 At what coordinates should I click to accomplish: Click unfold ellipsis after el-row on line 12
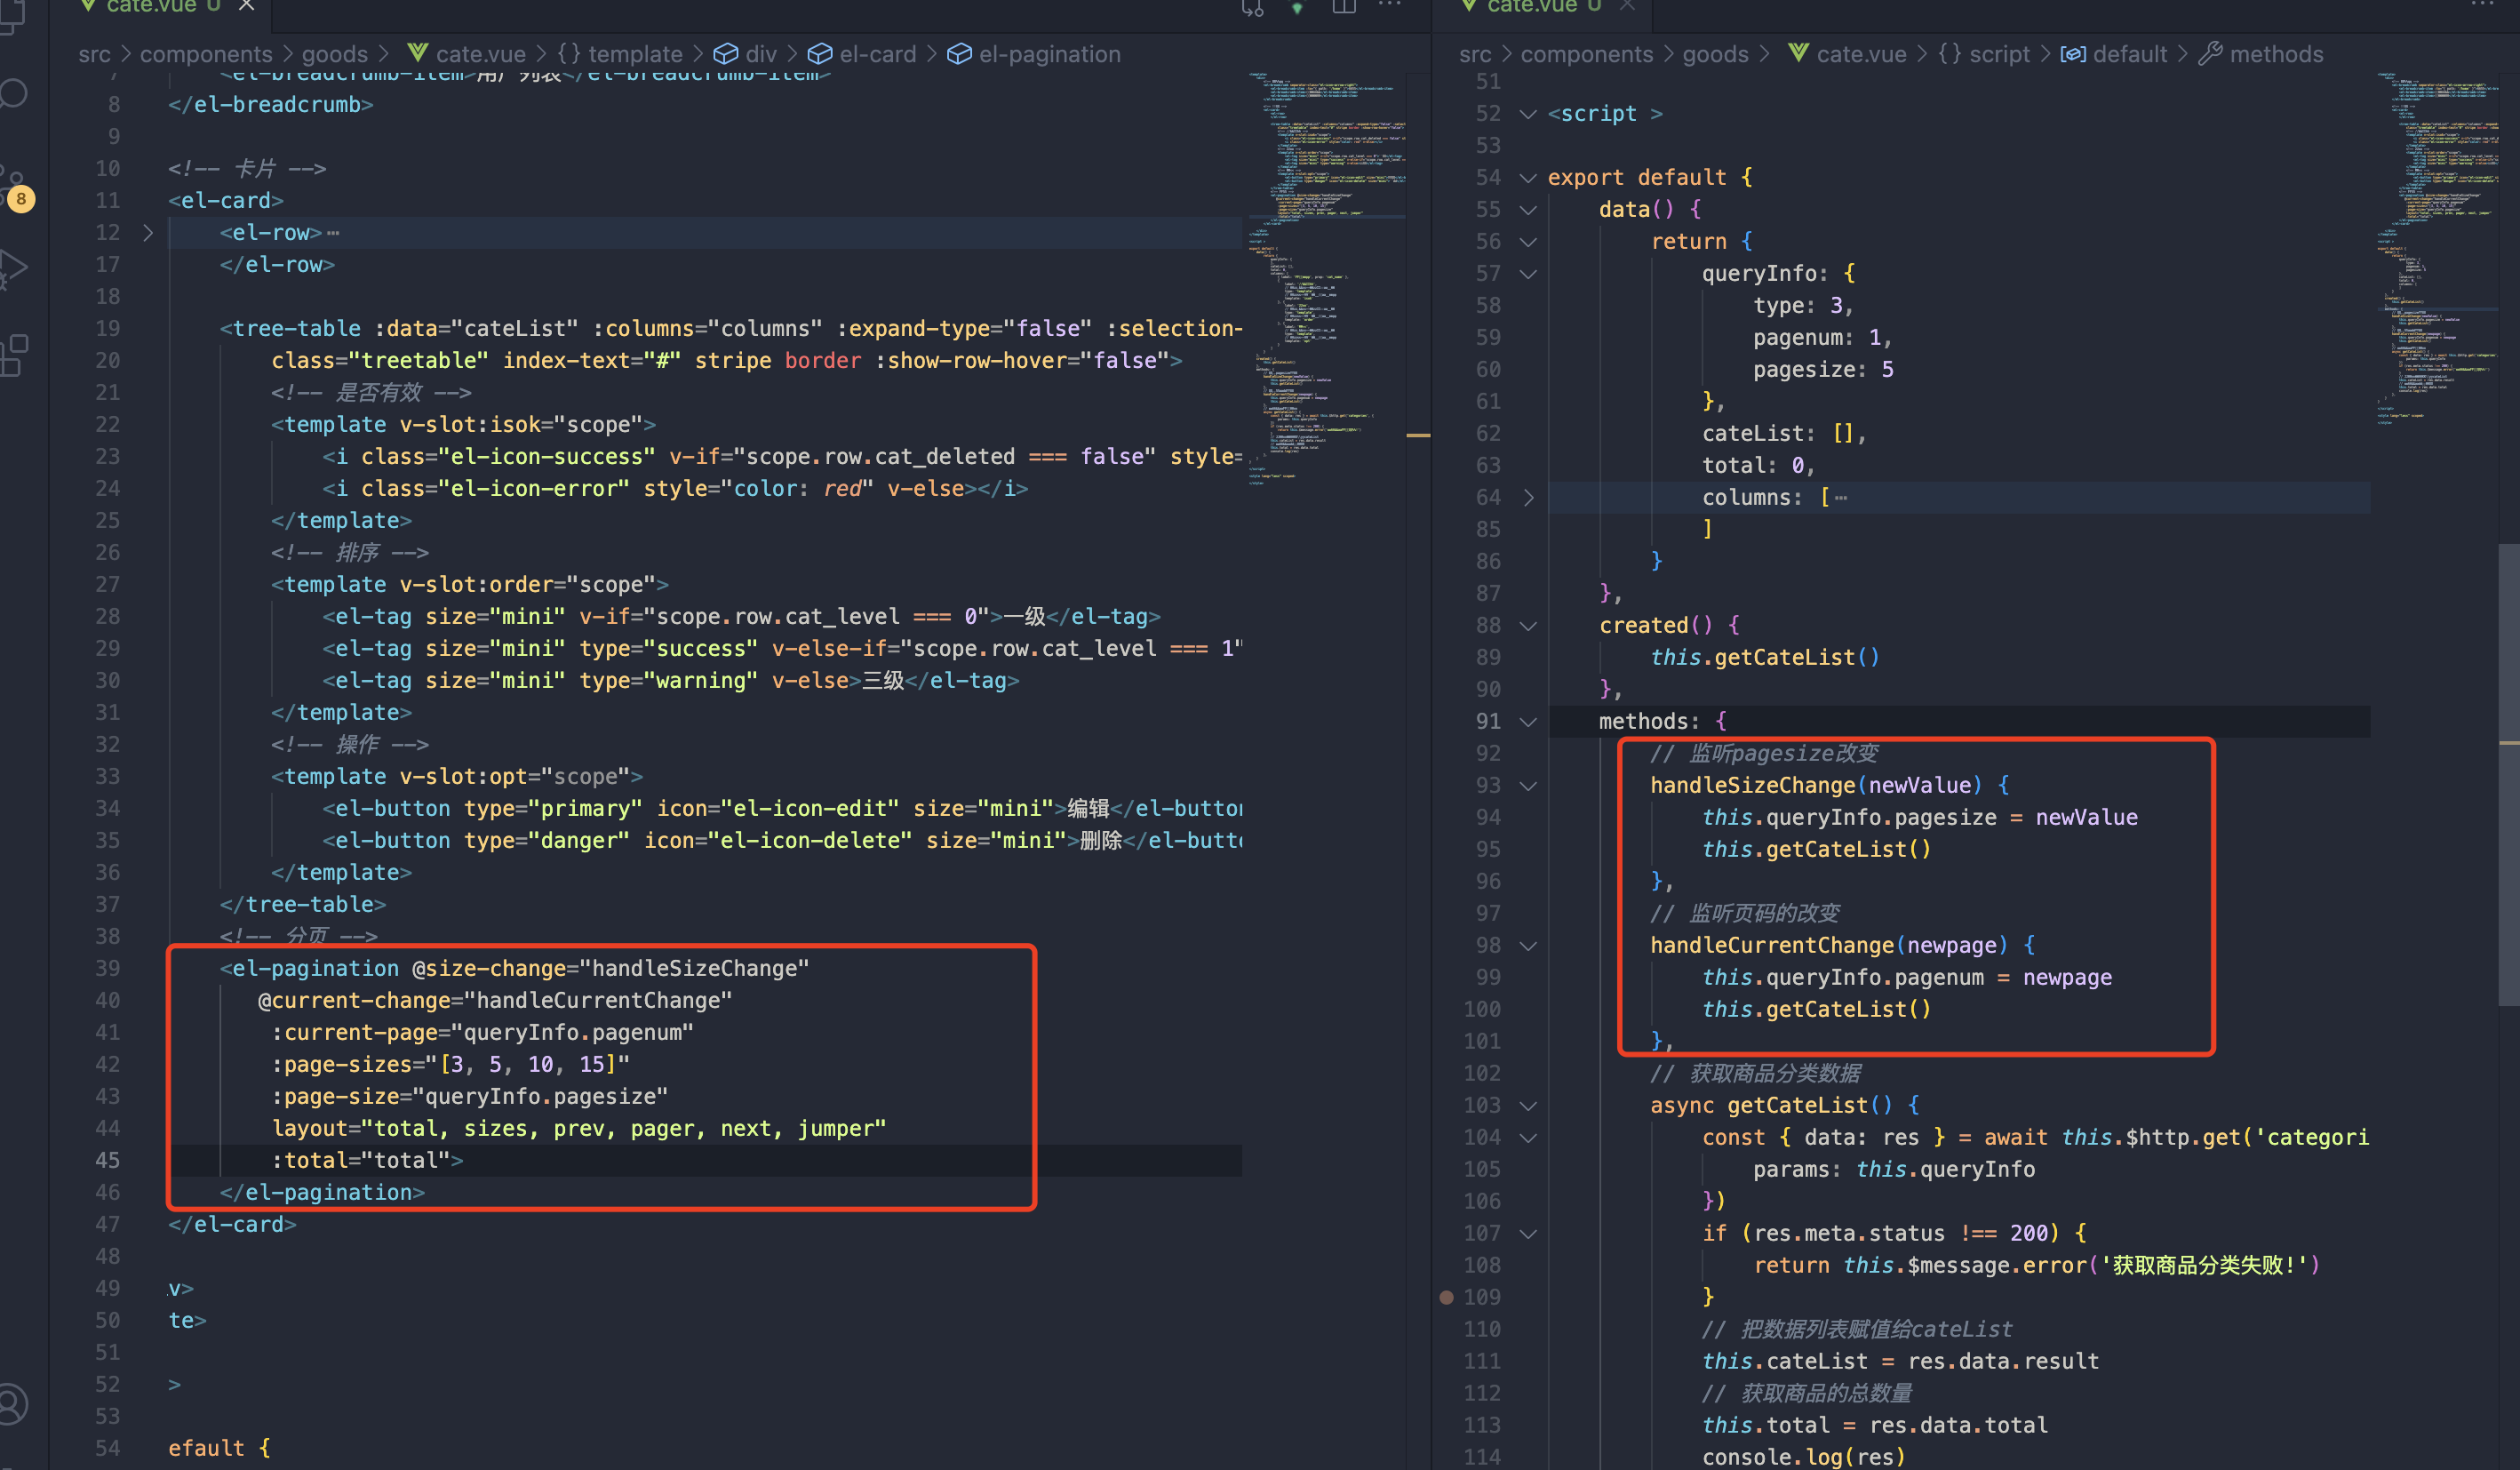pos(333,233)
